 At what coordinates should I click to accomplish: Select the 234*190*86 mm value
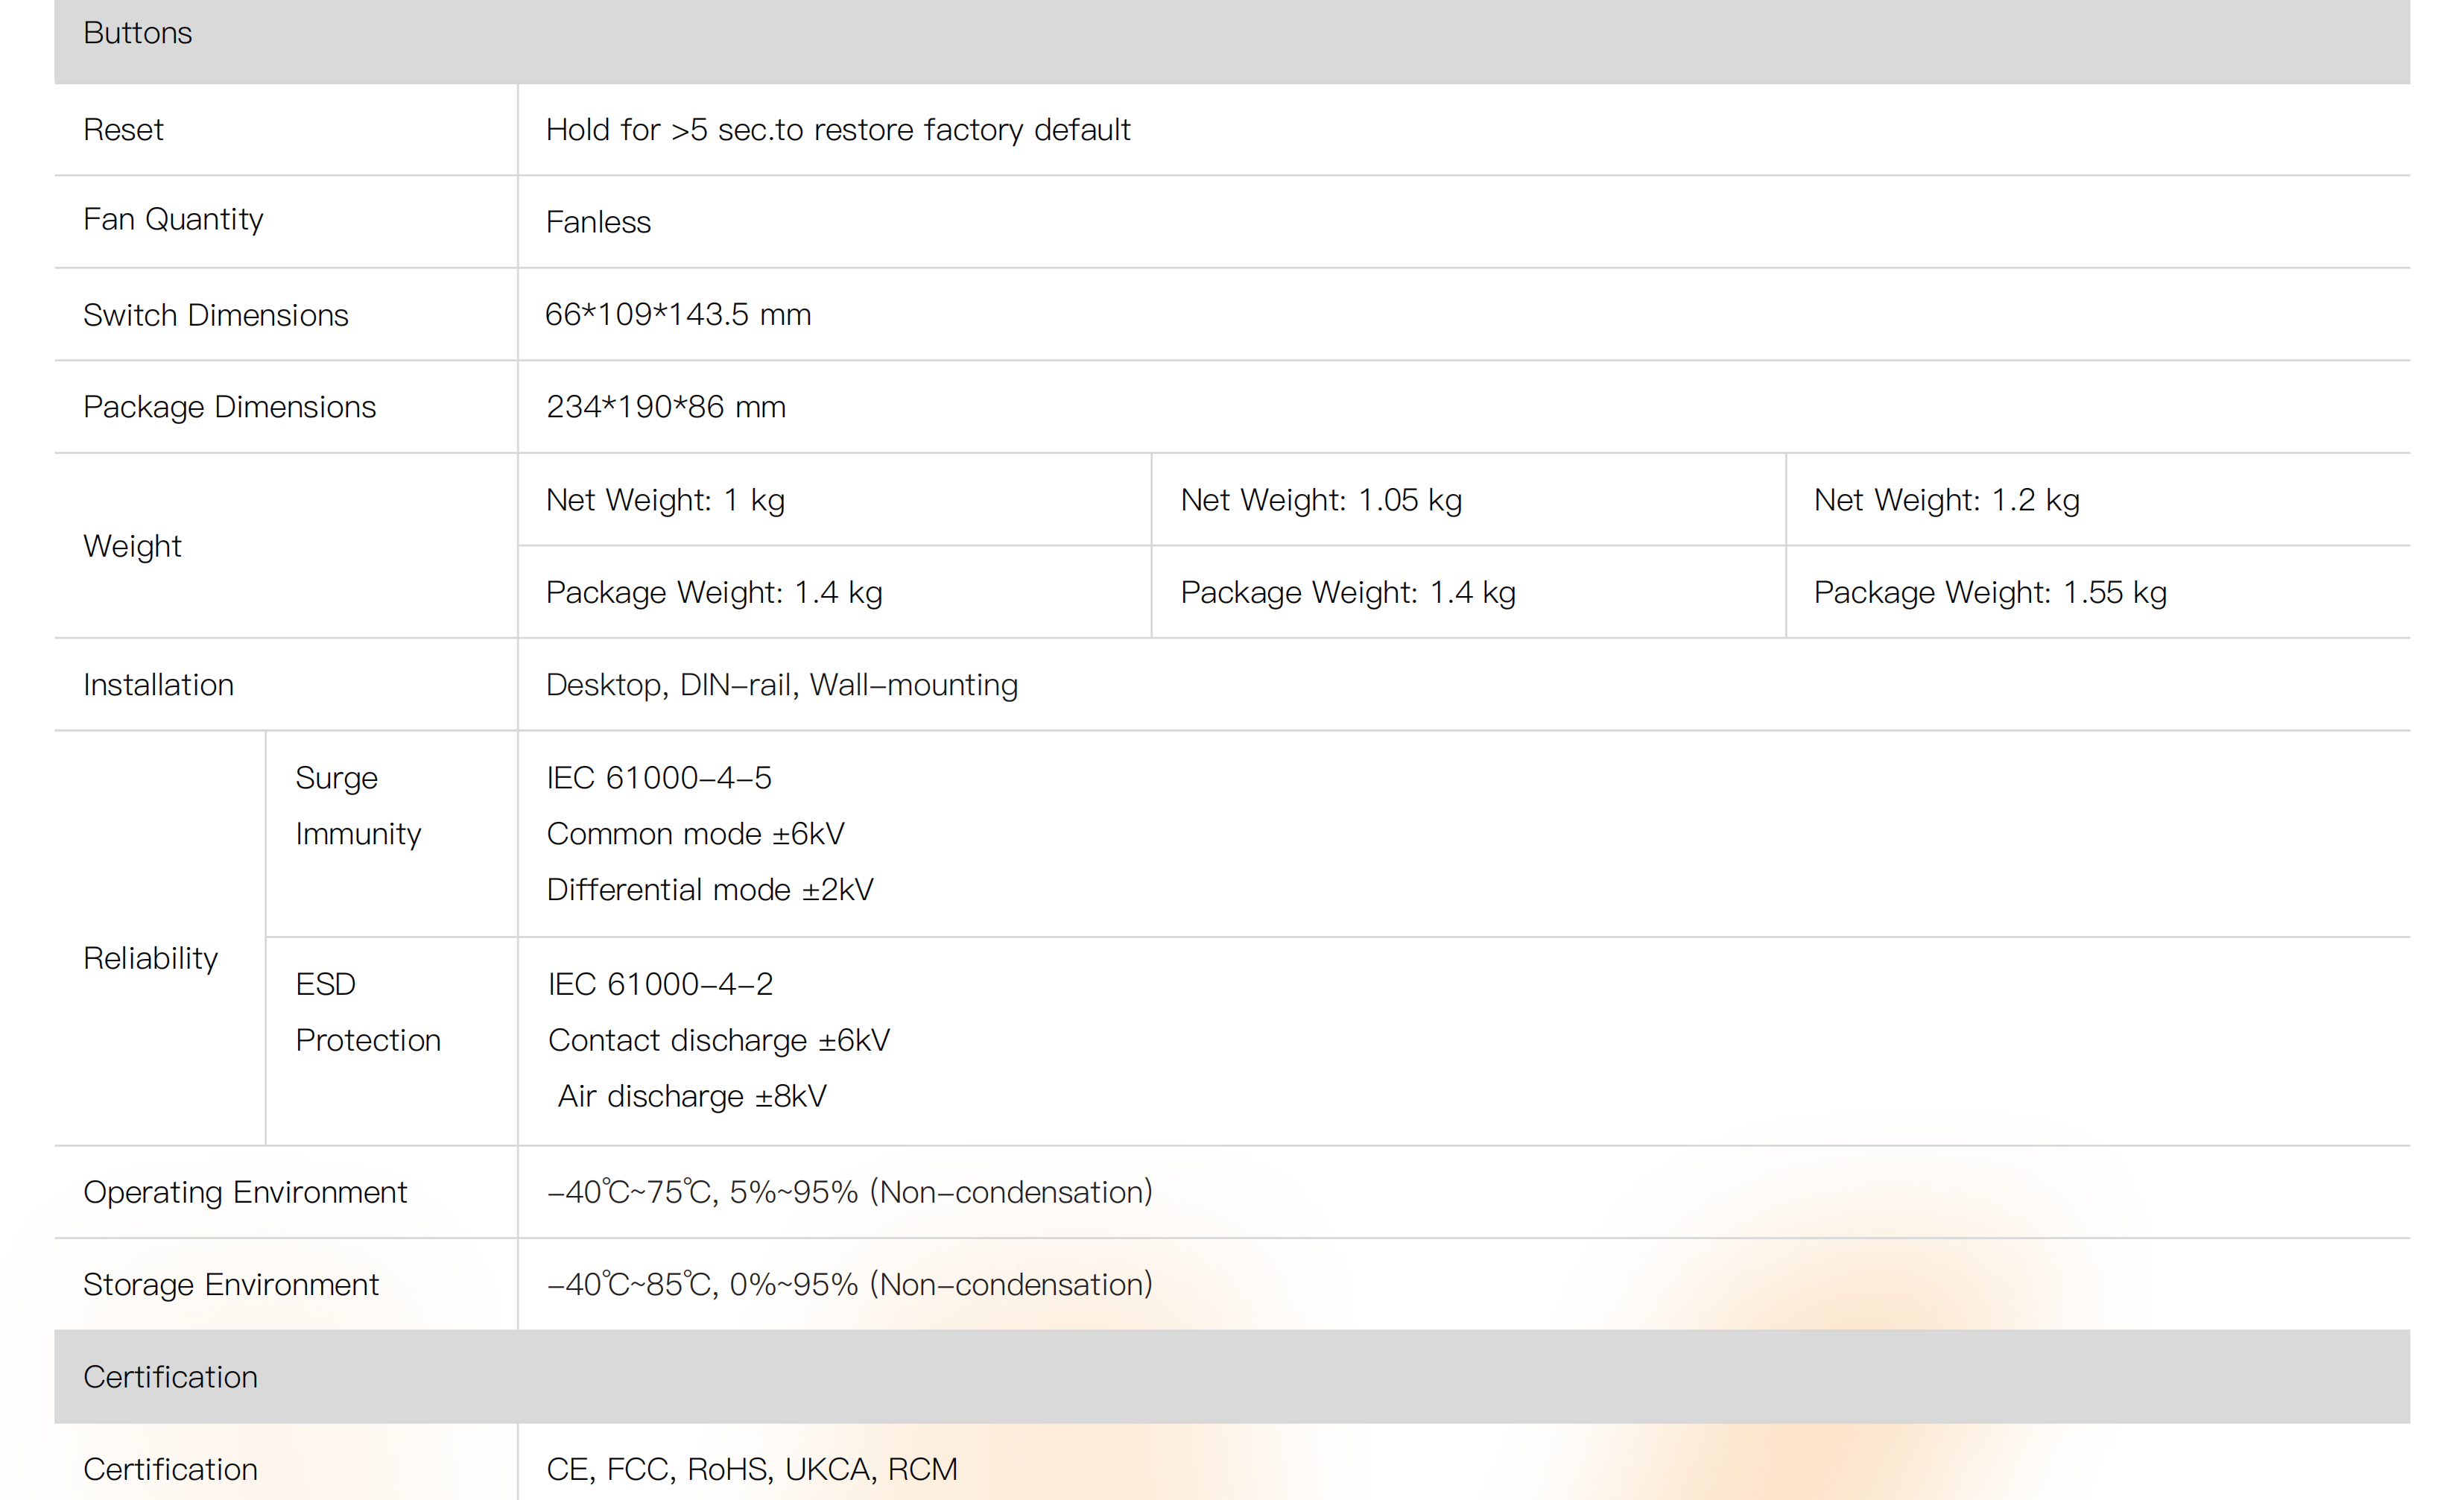click(665, 407)
